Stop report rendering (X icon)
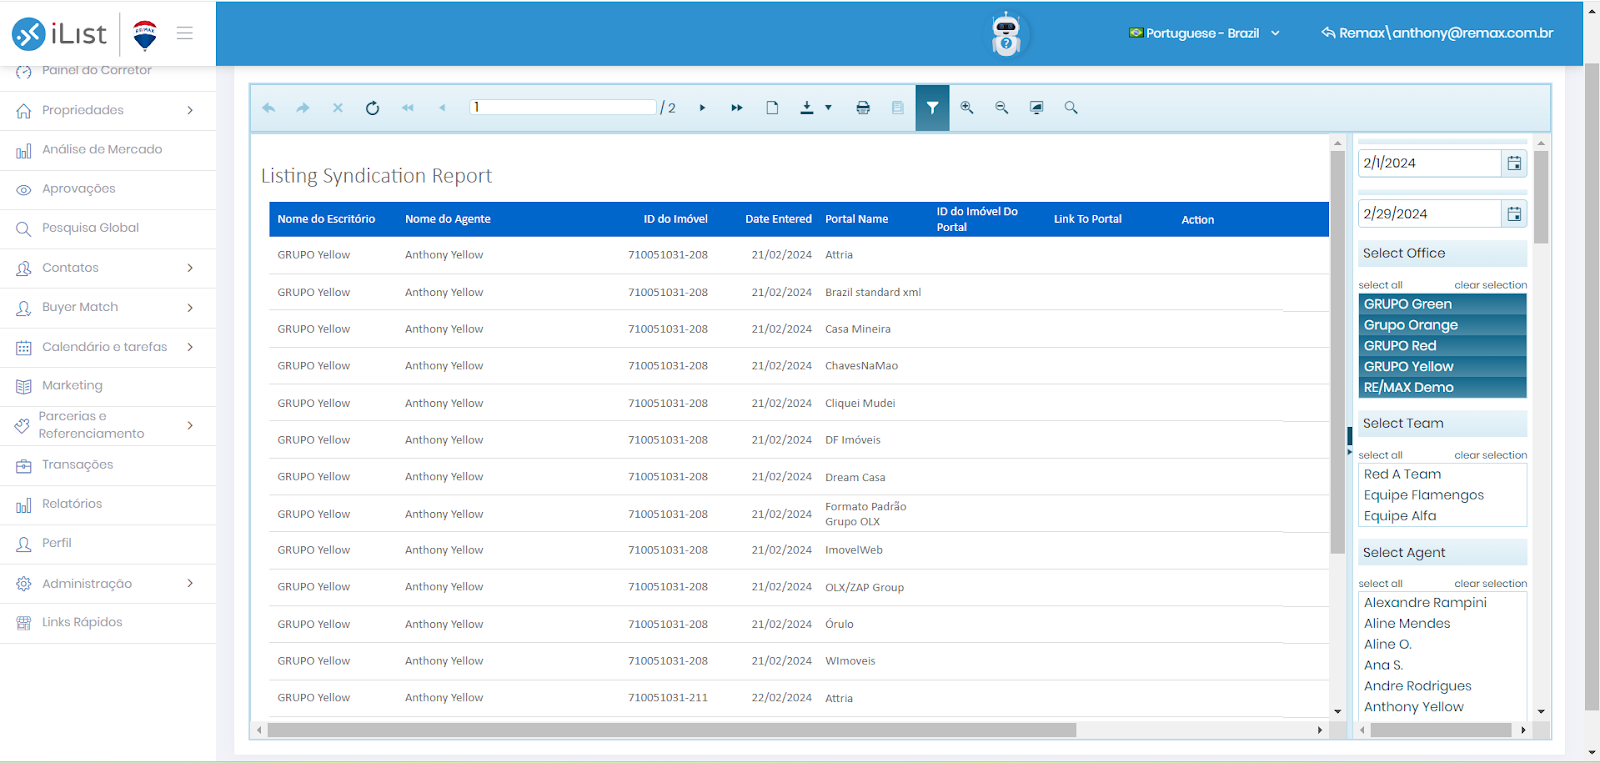 pos(338,108)
